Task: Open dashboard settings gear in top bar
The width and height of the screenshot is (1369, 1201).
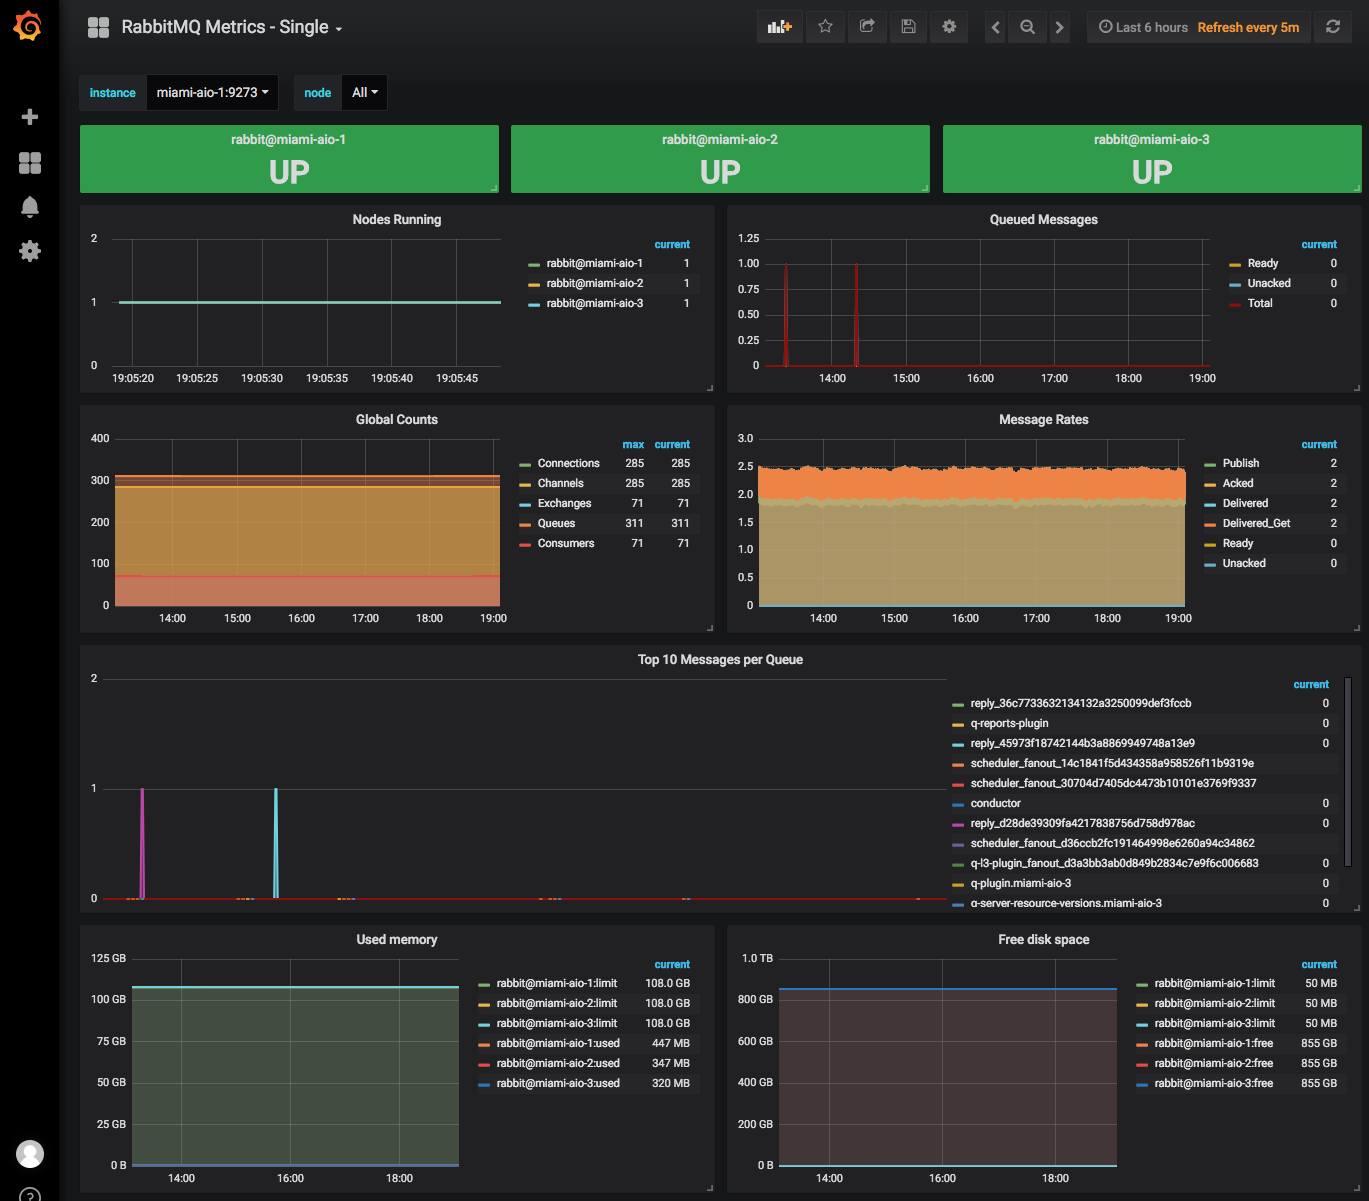Action: [949, 27]
